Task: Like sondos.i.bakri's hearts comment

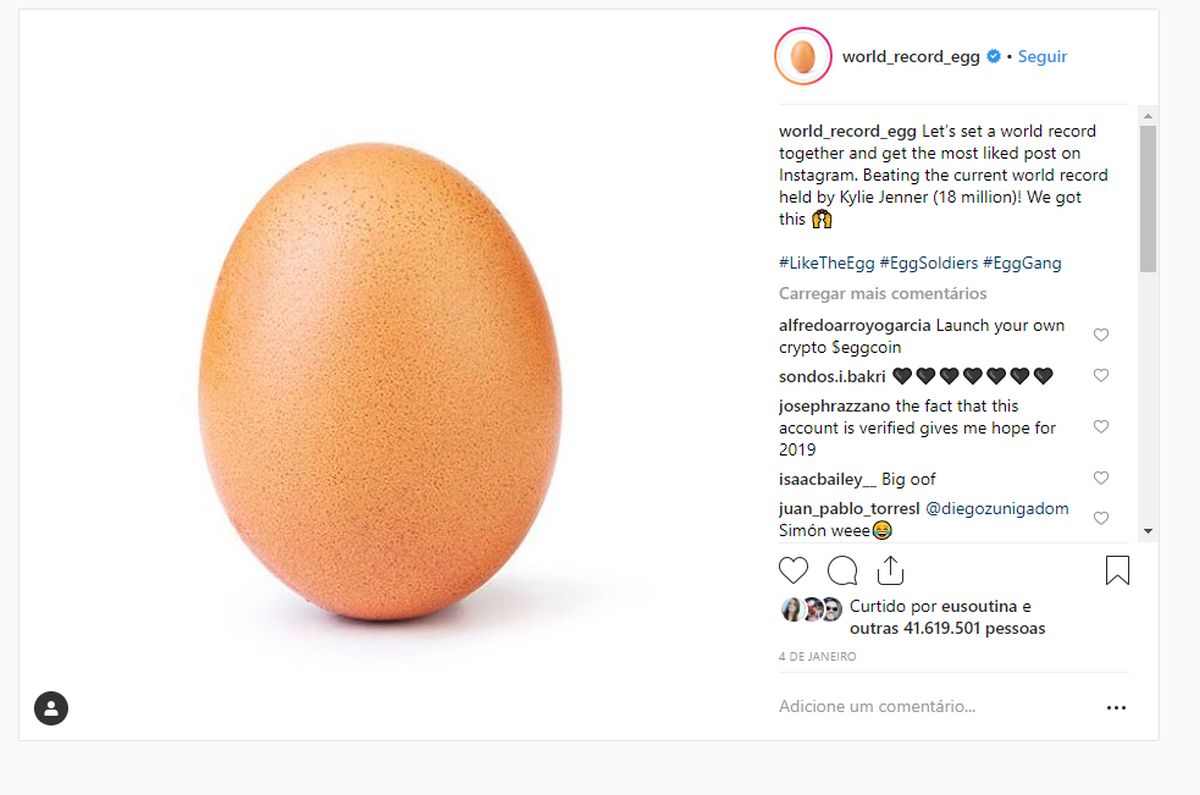Action: (x=1101, y=376)
